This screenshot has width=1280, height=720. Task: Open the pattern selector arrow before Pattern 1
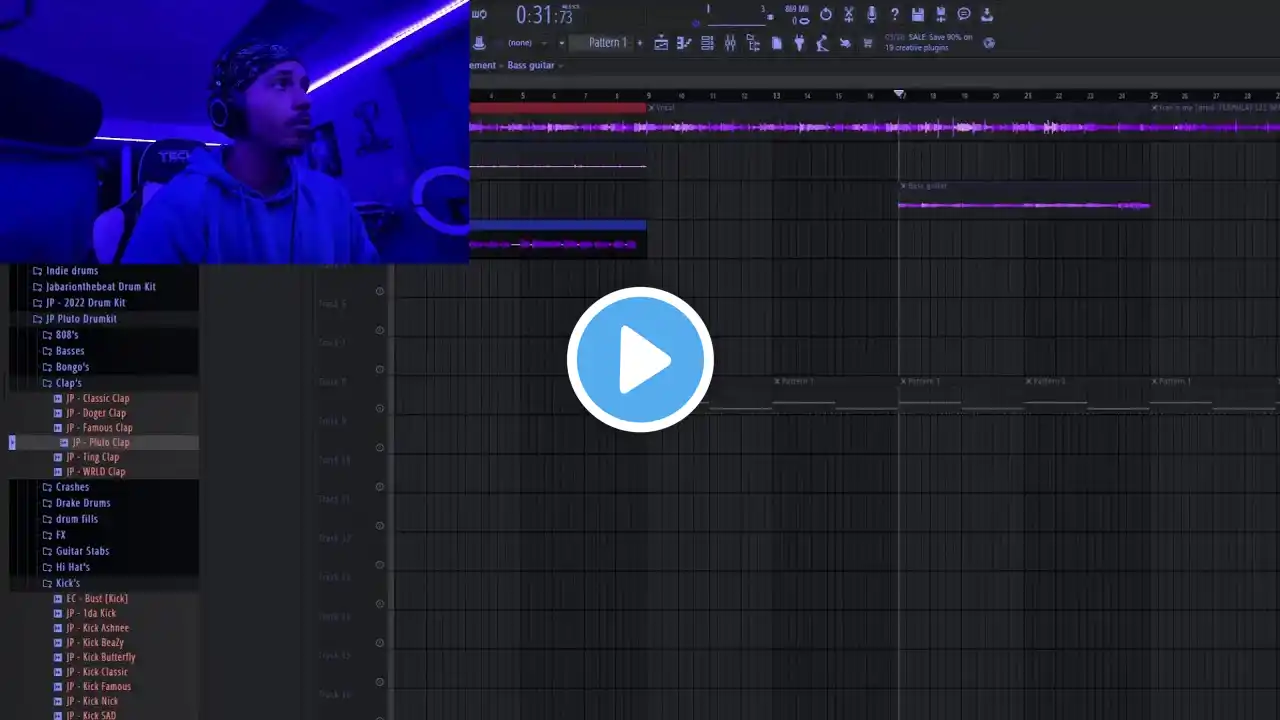562,43
